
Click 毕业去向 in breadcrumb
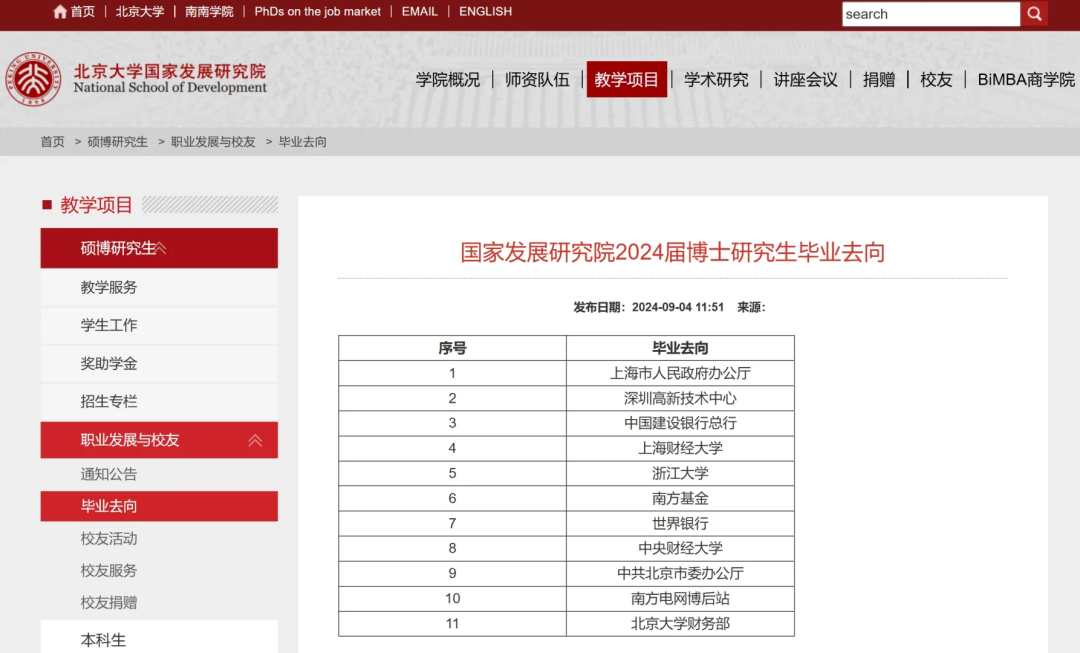302,142
